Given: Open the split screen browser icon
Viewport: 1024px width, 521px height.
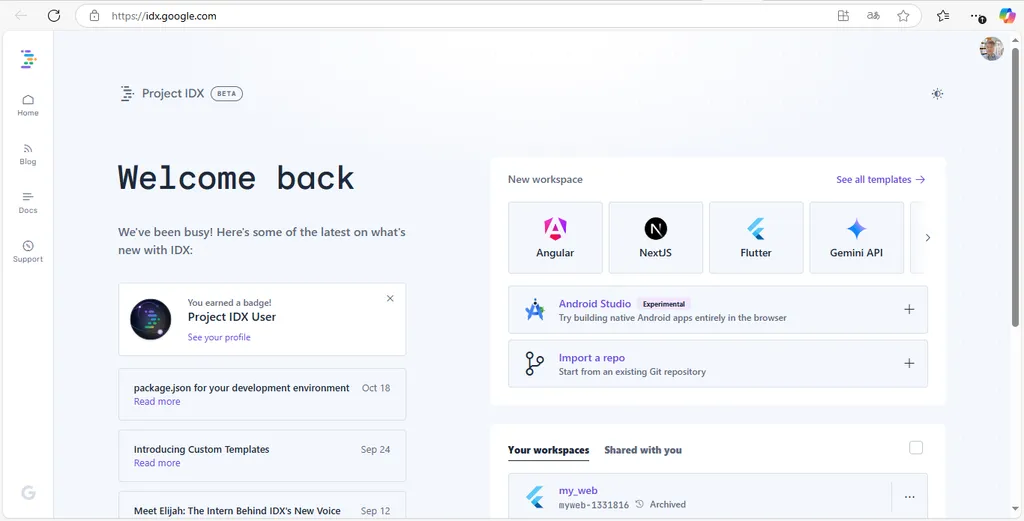Looking at the screenshot, I should [x=843, y=16].
